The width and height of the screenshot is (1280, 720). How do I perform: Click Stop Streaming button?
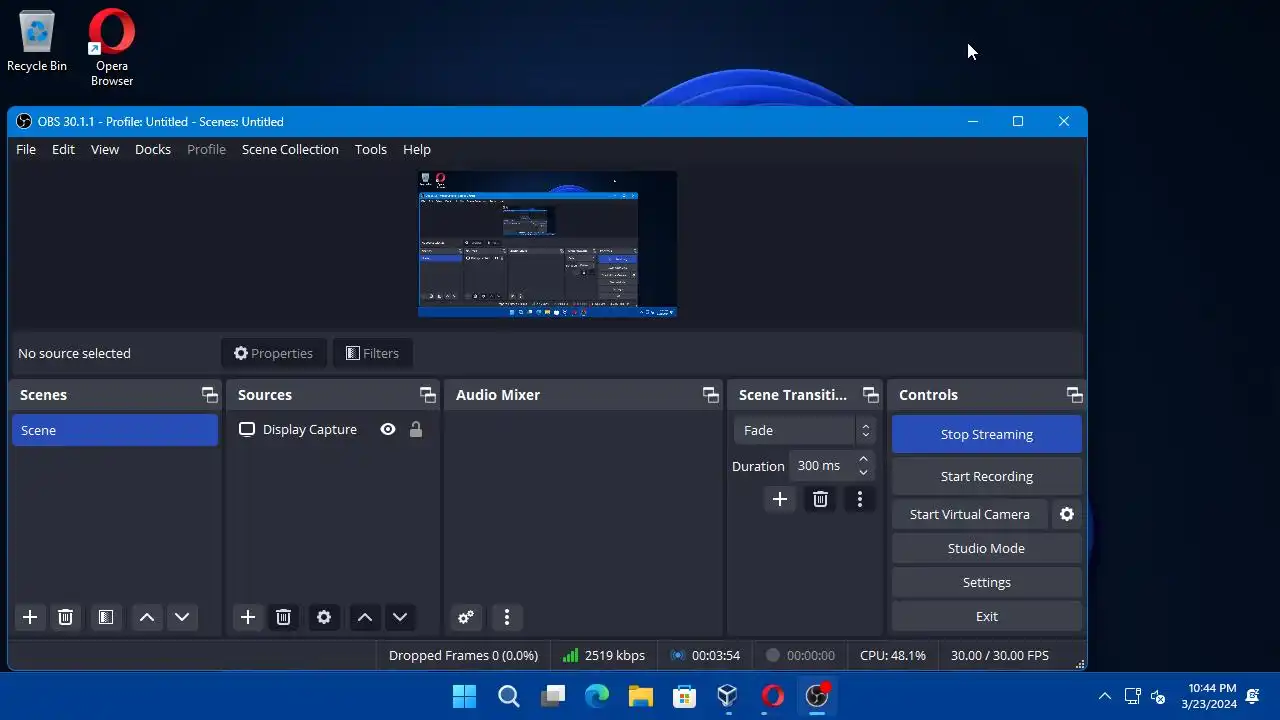(987, 434)
